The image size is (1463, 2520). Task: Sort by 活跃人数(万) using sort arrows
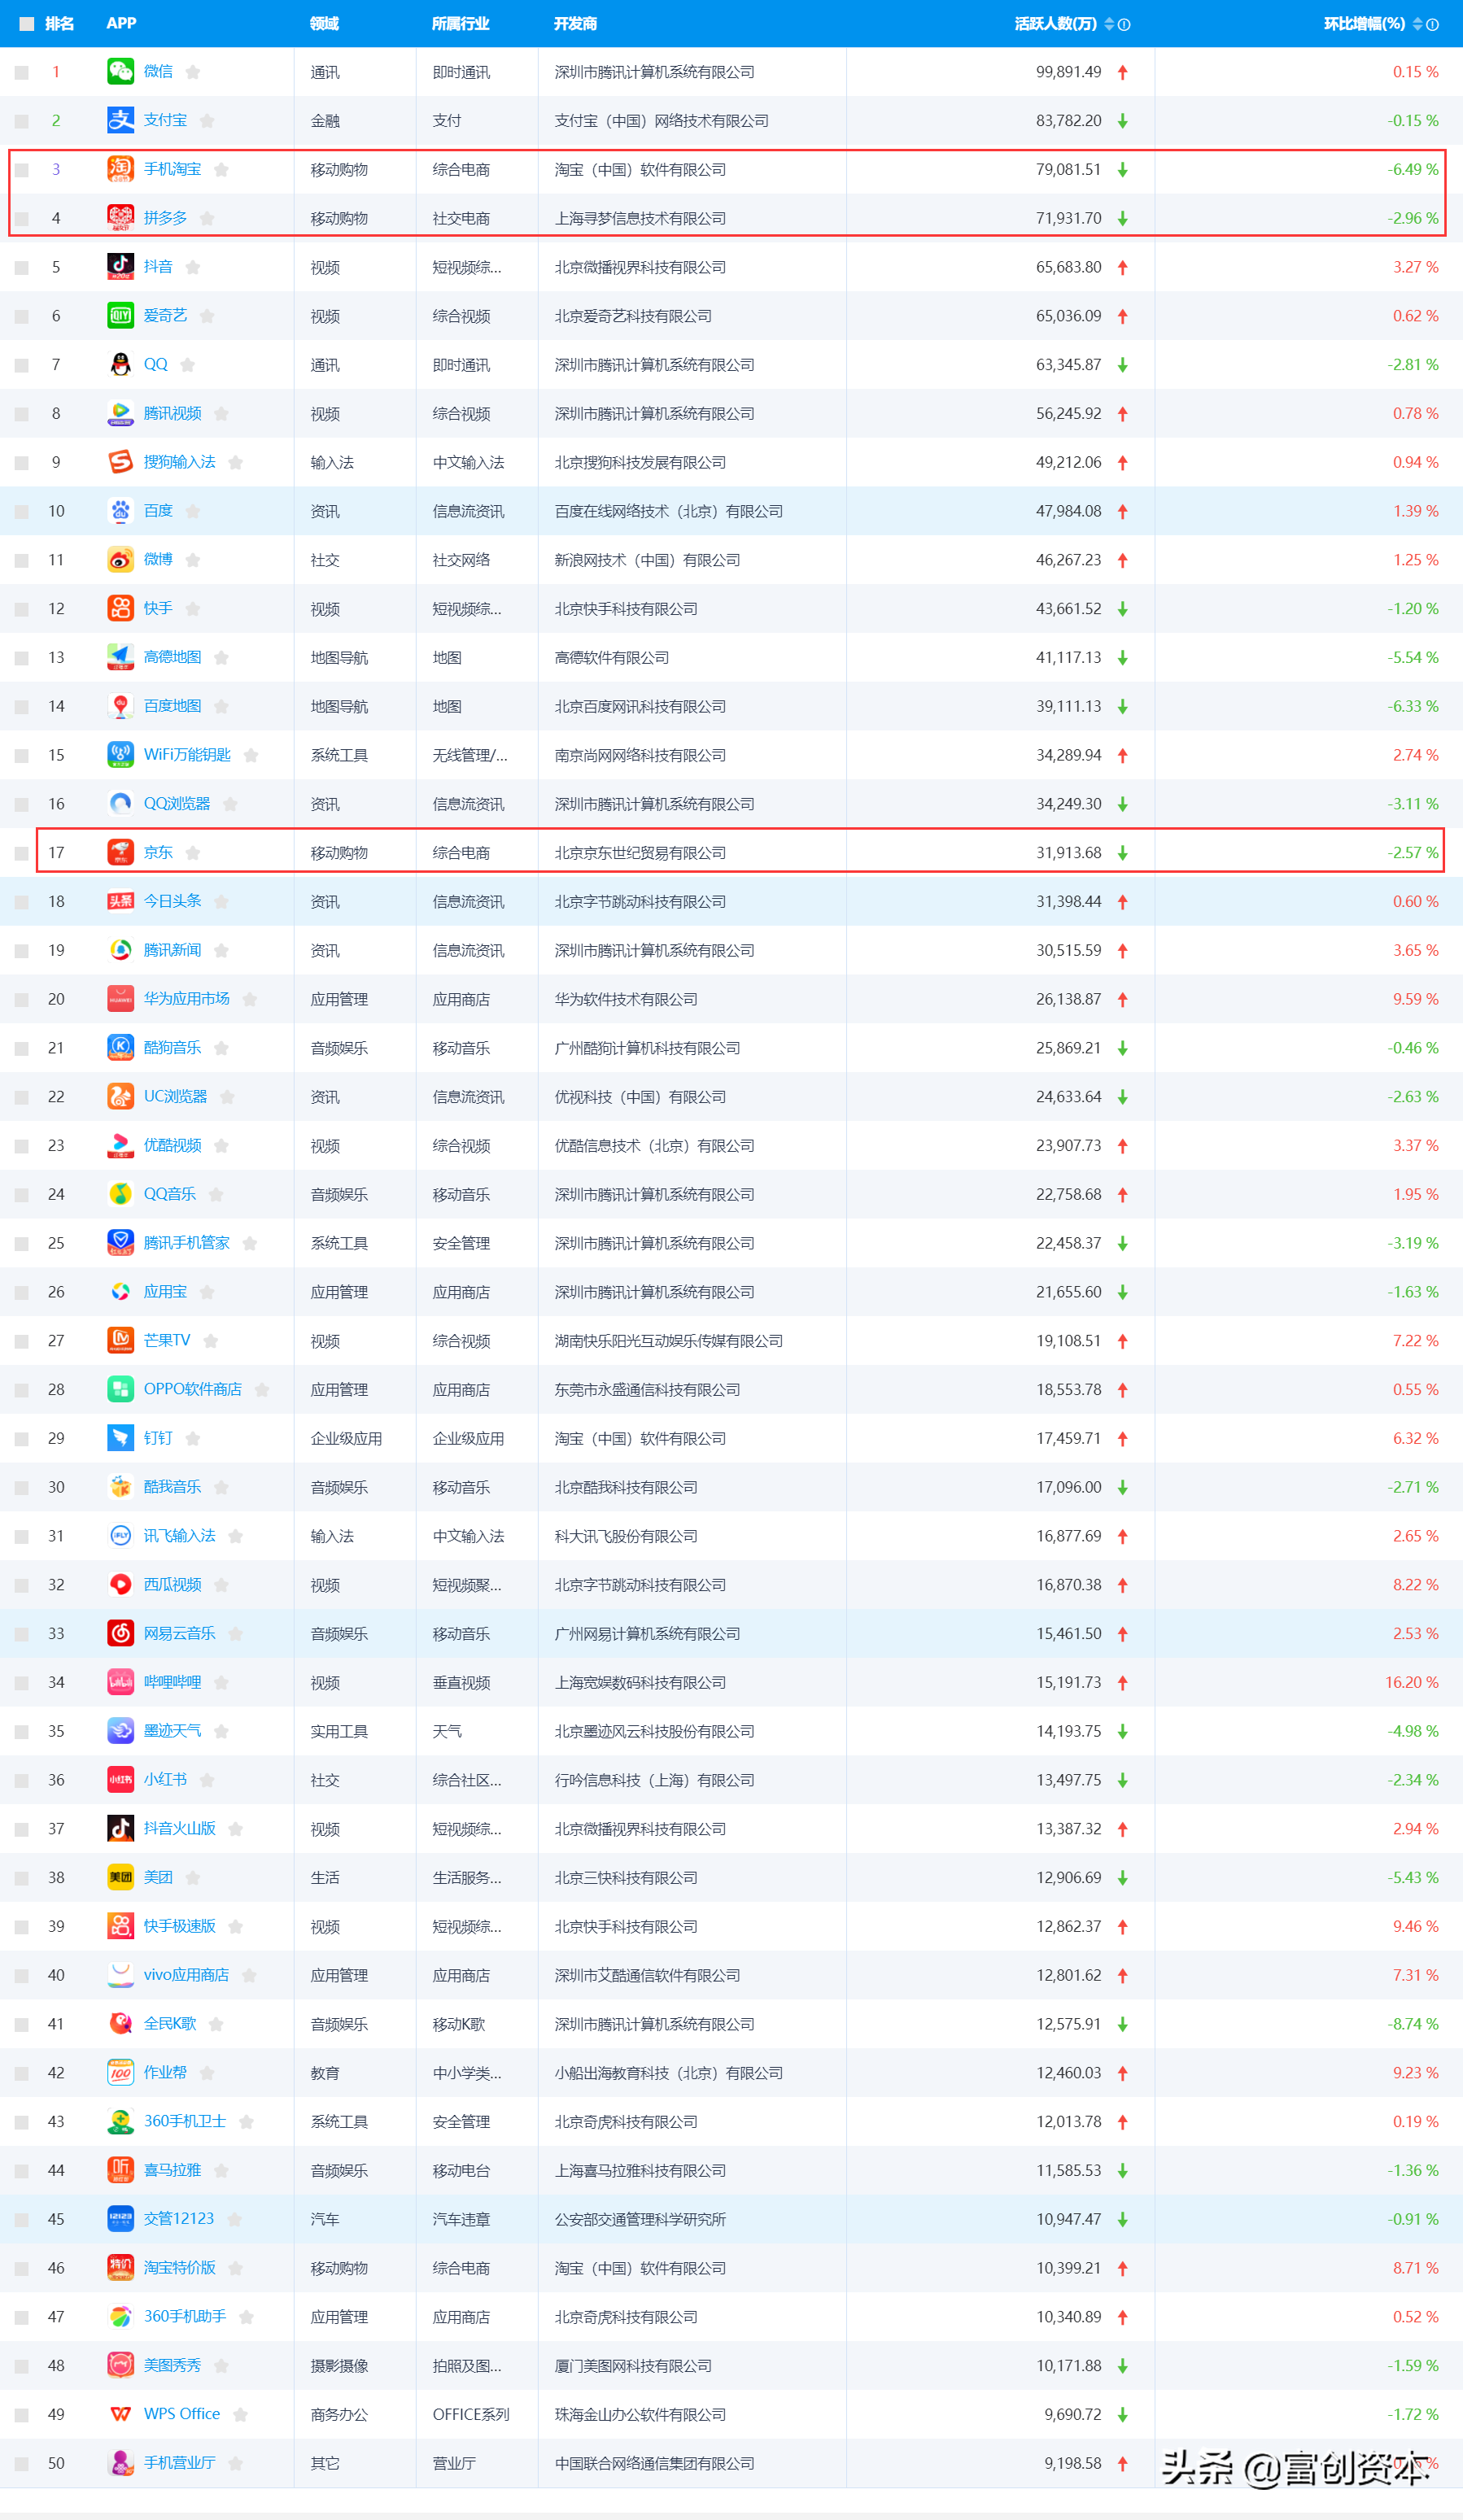tap(1109, 24)
